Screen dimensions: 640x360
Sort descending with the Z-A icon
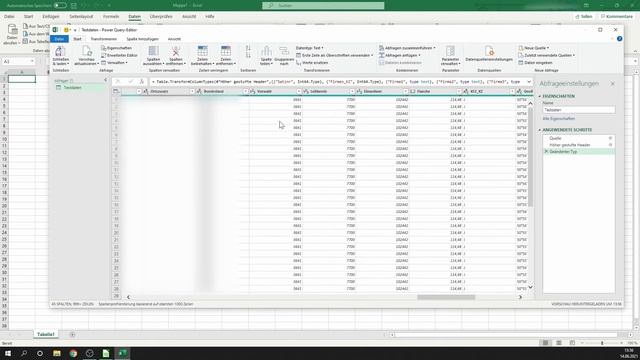[x=248, y=55]
